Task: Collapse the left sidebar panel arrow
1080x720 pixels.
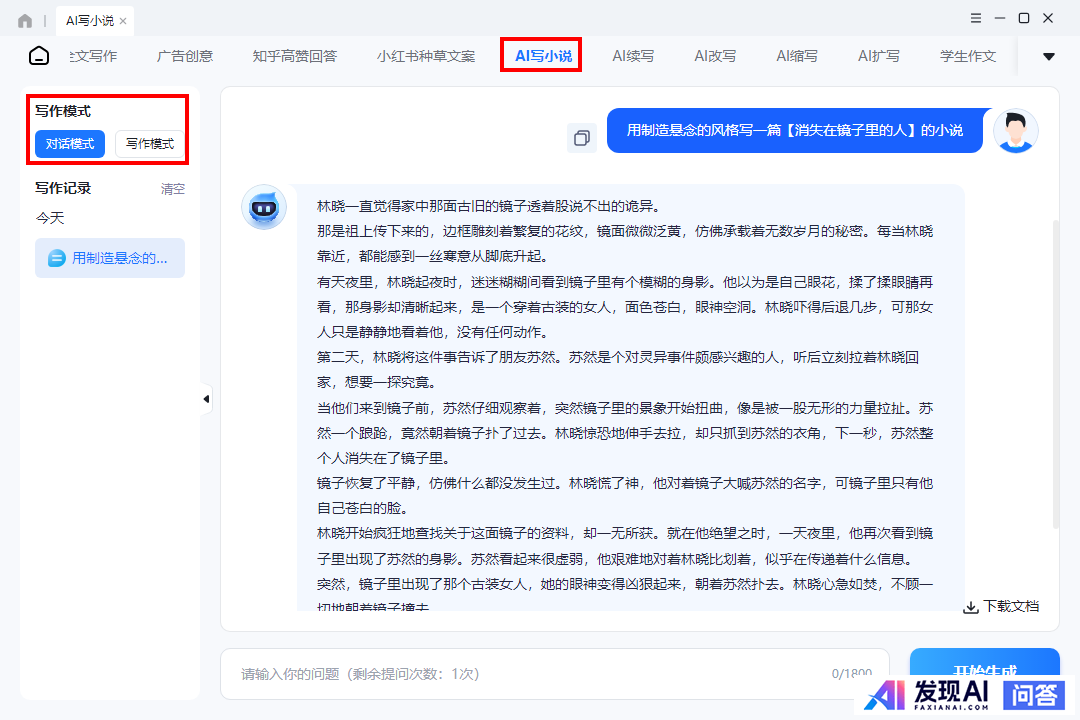Action: pyautogui.click(x=206, y=399)
